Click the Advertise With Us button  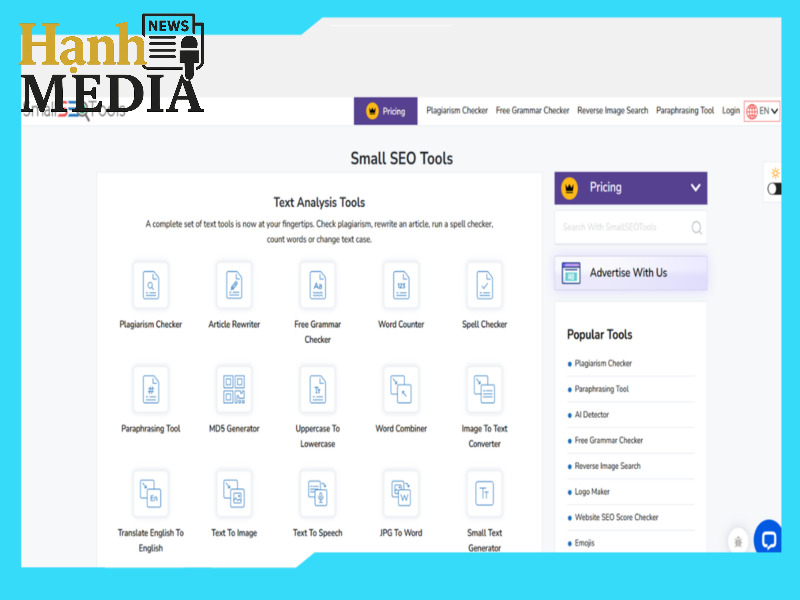tap(631, 273)
